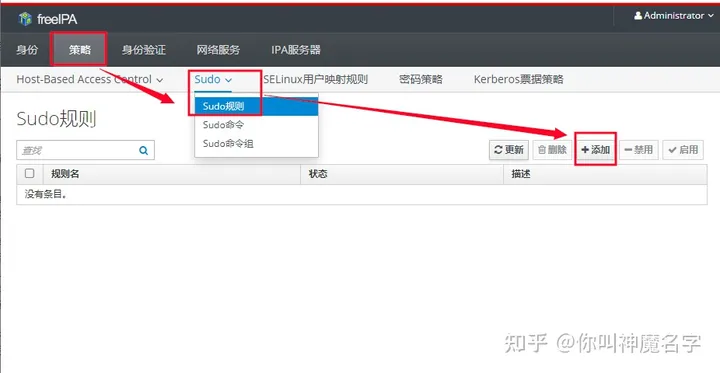
Task: Click the 删除 trash button
Action: point(552,150)
